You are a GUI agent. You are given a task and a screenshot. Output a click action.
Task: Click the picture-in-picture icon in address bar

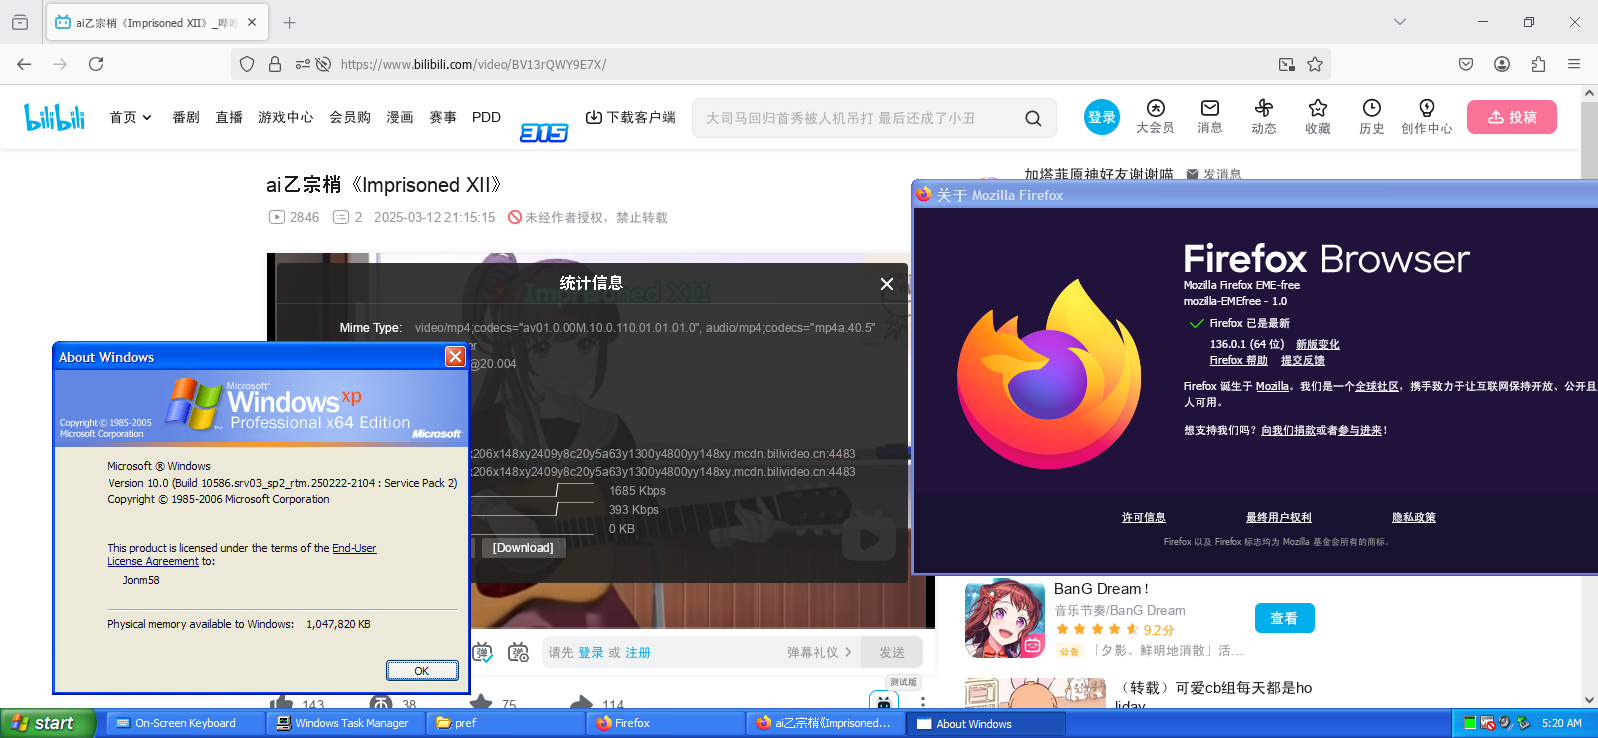point(1287,64)
